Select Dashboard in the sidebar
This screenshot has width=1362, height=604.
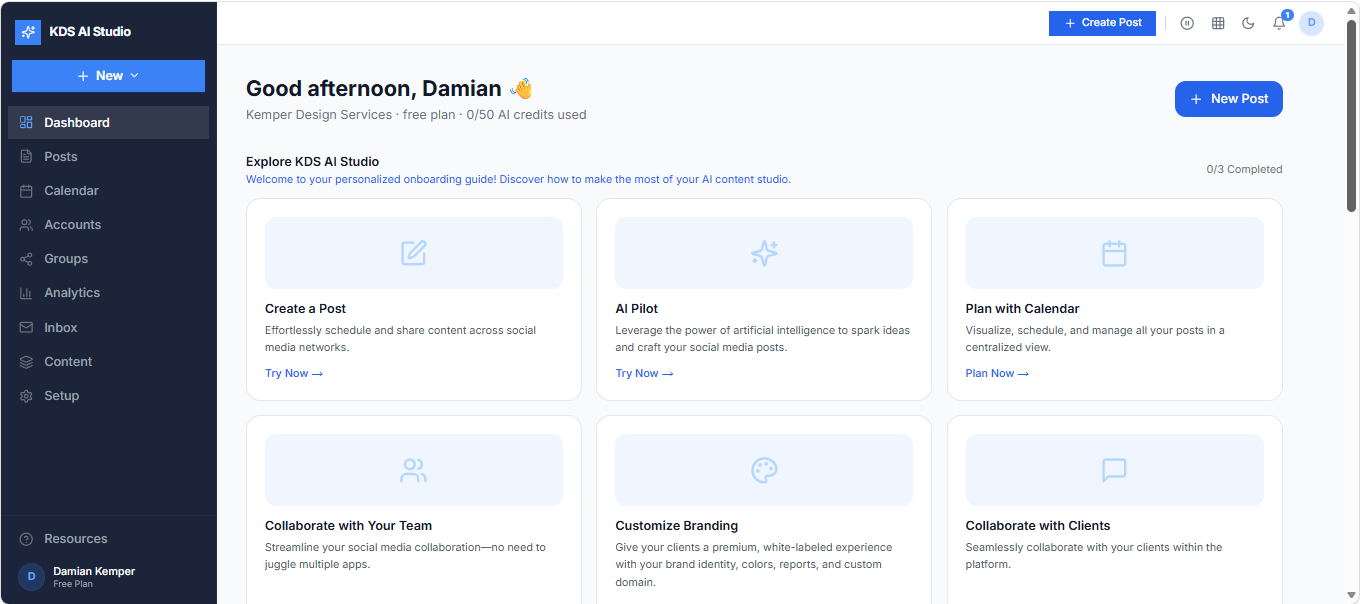(109, 122)
